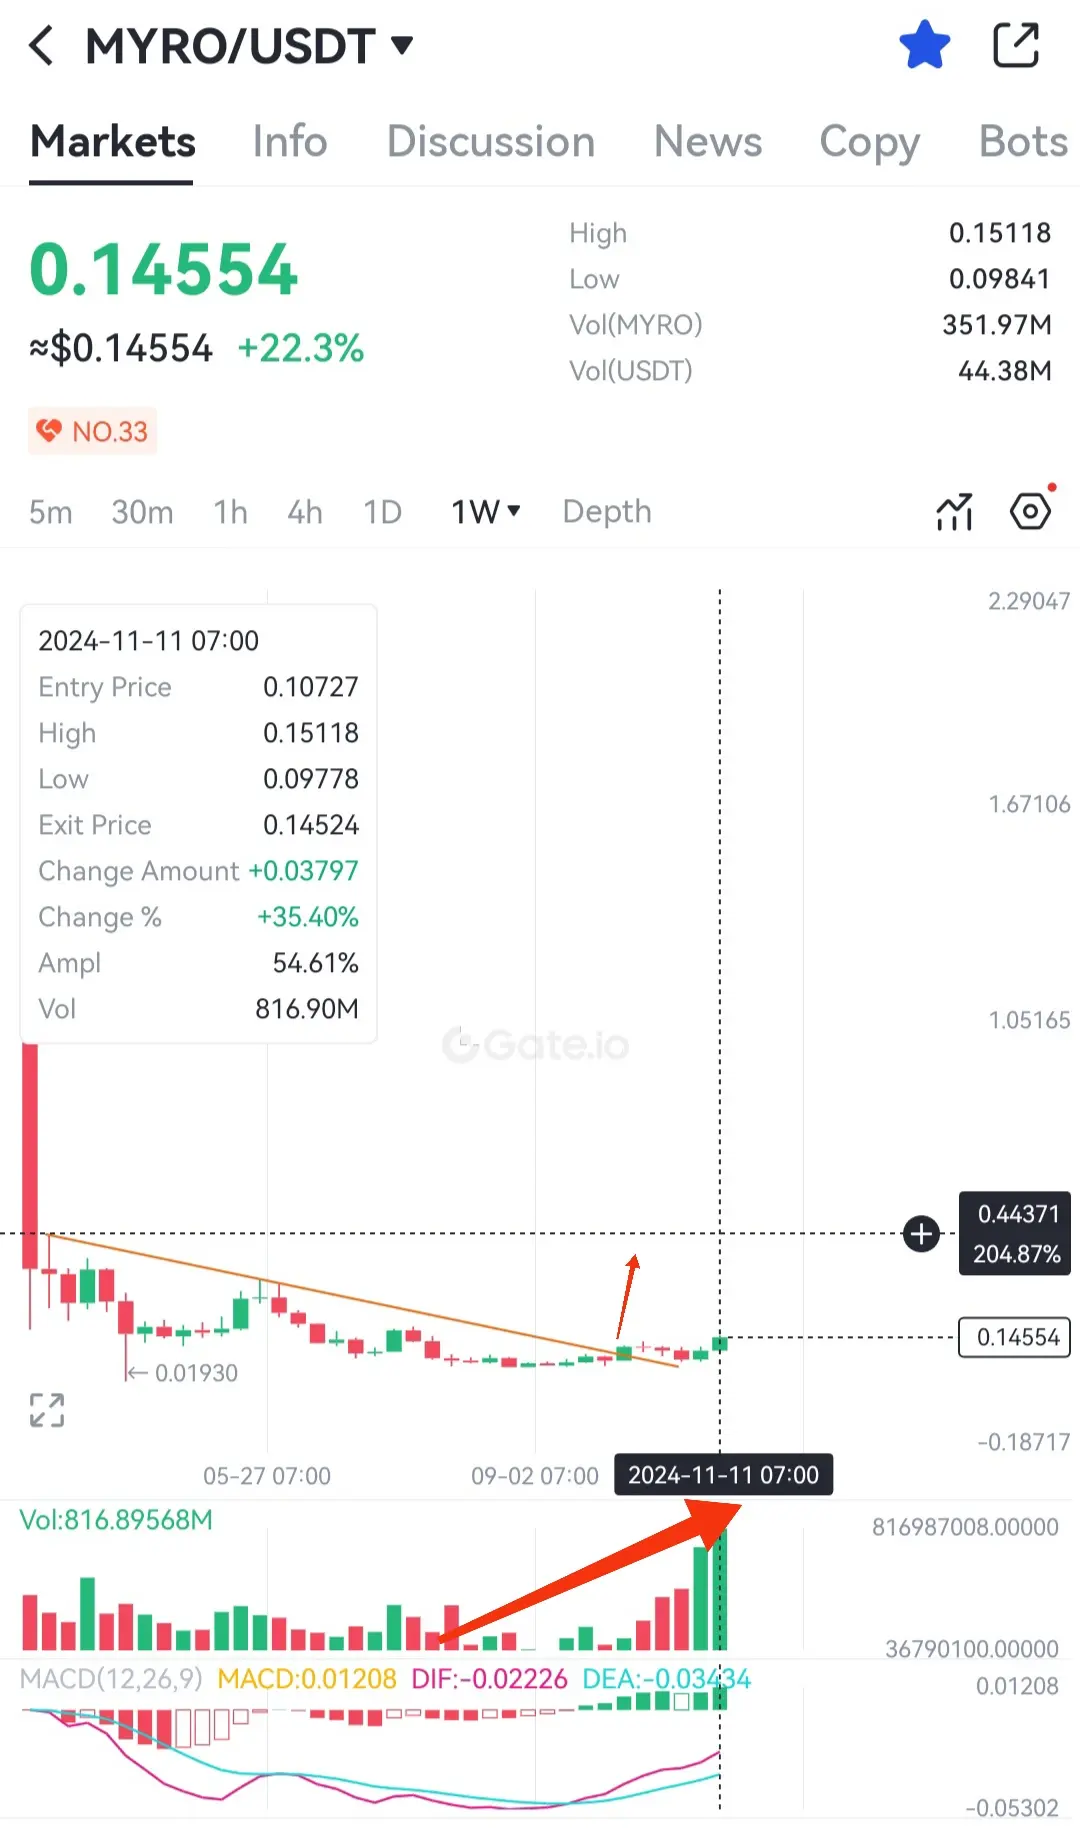Select the Copy tab
This screenshot has height=1839, width=1080.
869,143
